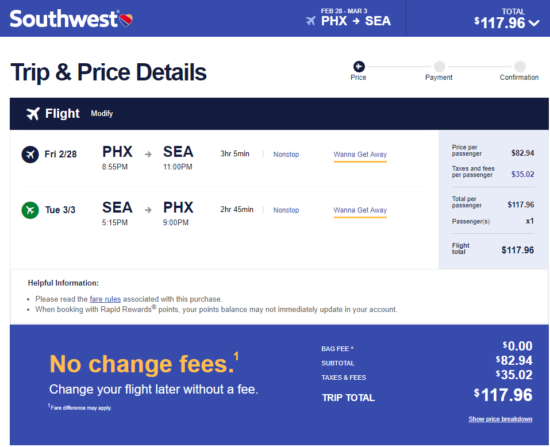Click Nonstop link for the Tue 3/3 flight
The height and width of the screenshot is (447, 550).
point(286,210)
